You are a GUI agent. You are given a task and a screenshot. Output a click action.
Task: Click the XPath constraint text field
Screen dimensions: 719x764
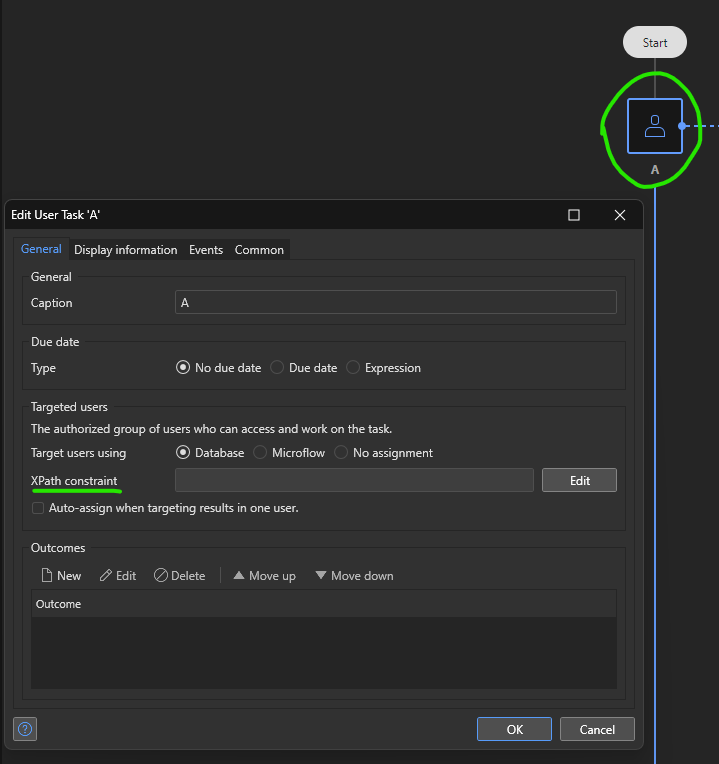(x=354, y=480)
